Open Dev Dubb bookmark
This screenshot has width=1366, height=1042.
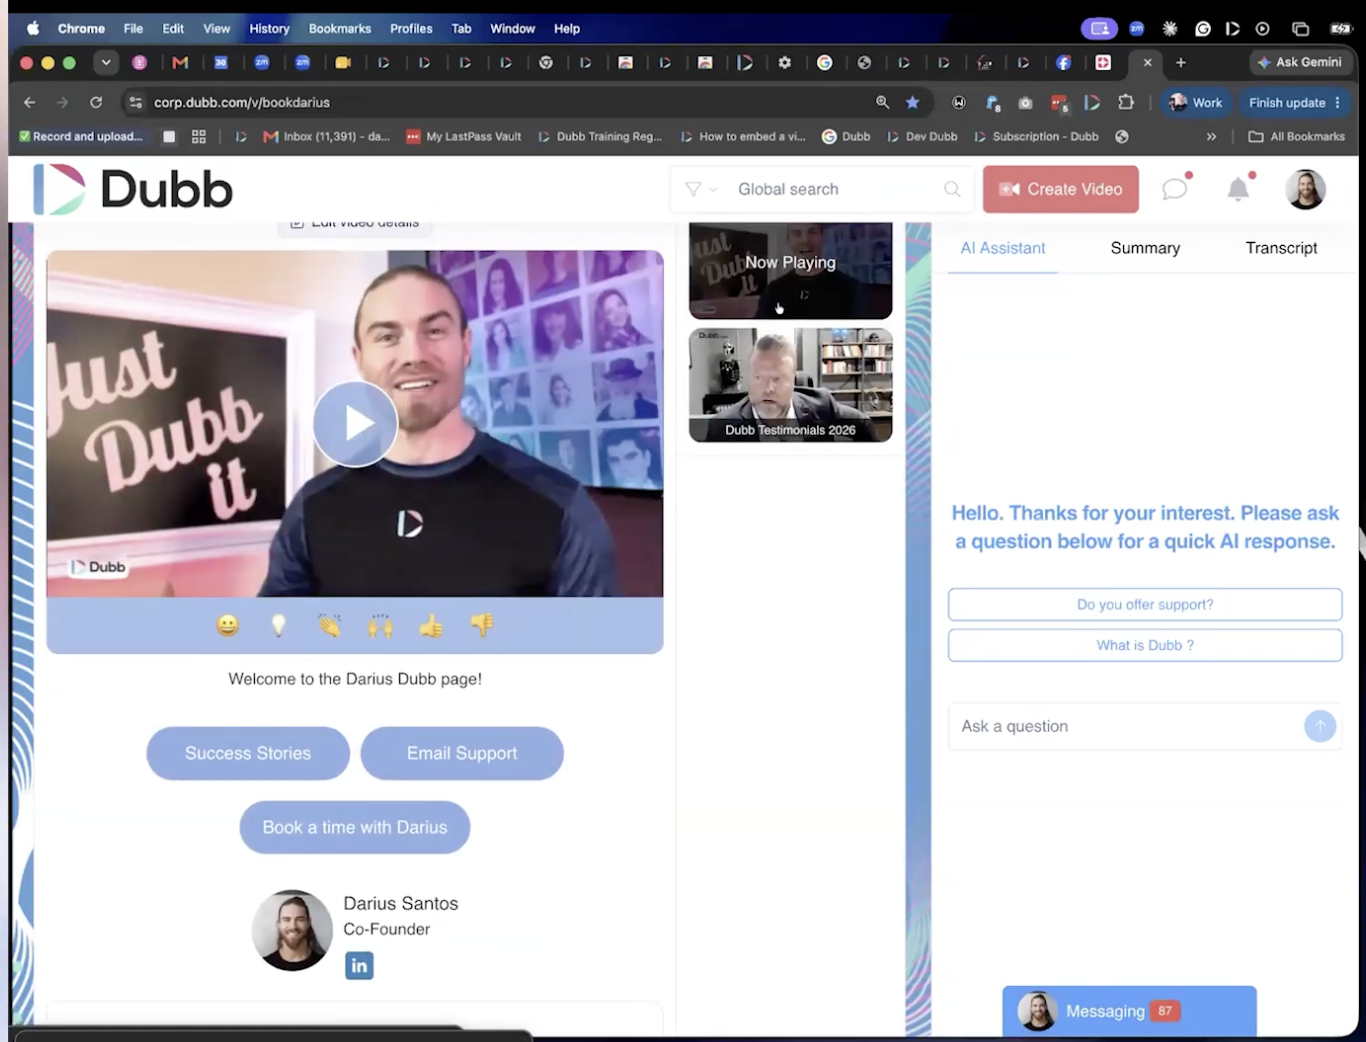(922, 136)
